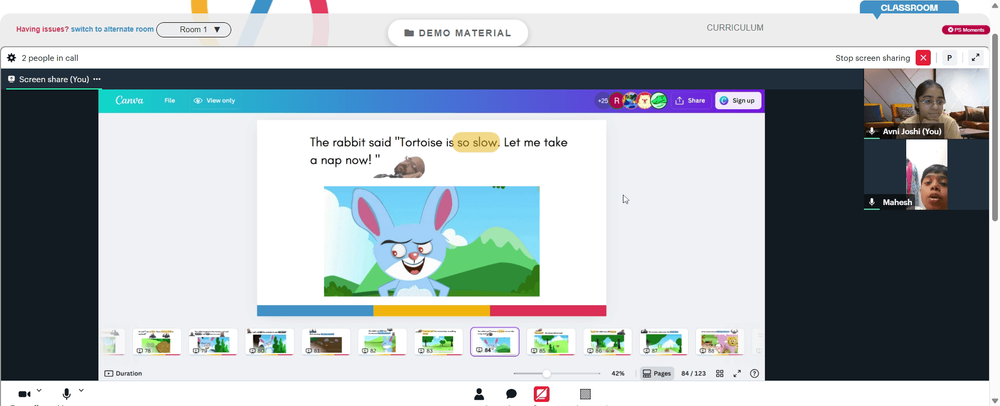Image resolution: width=1000 pixels, height=406 pixels.
Task: Select page 85 thumbnail
Action: (x=551, y=342)
